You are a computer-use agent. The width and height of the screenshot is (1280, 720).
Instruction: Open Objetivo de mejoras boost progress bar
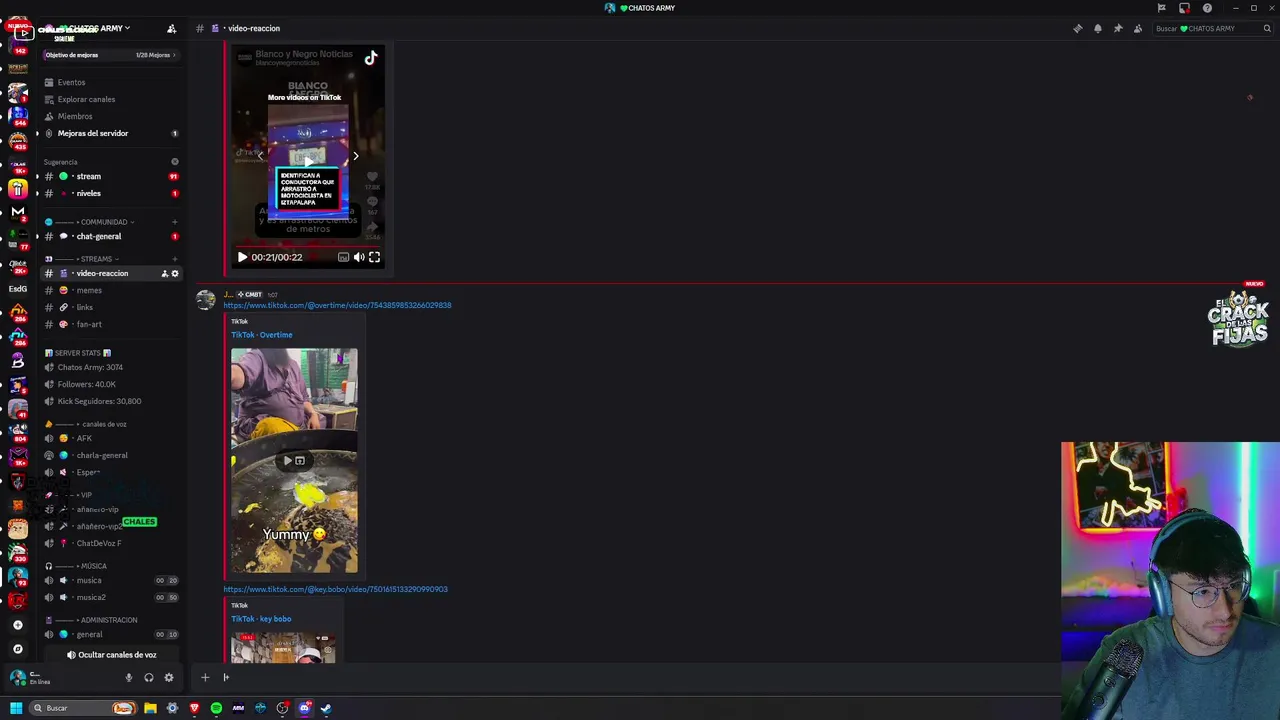point(110,55)
